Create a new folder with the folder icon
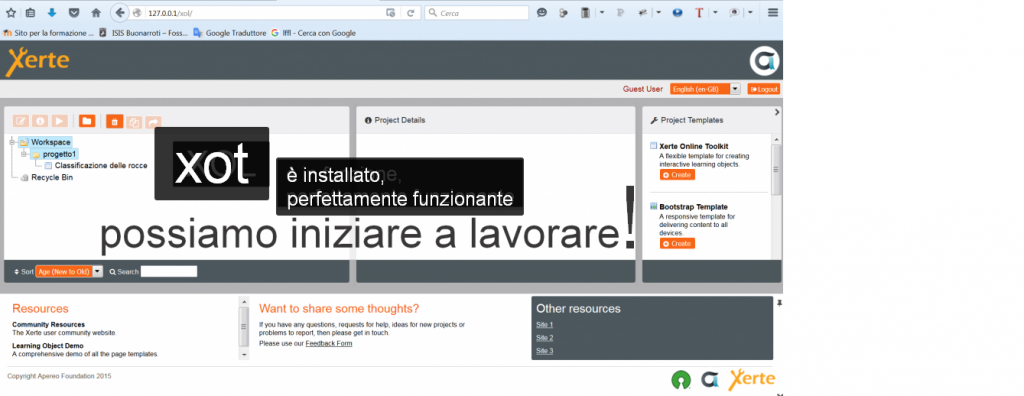The image size is (1024, 396). pos(87,121)
